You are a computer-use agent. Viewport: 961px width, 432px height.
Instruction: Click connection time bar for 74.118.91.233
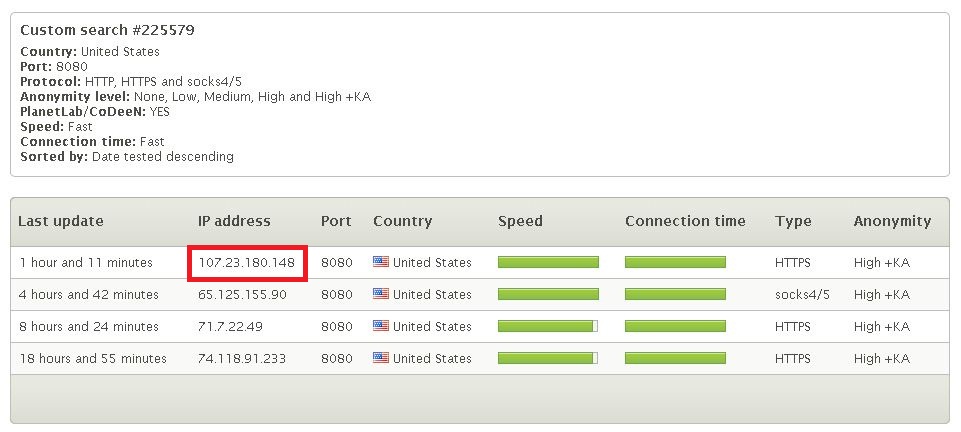(x=675, y=358)
